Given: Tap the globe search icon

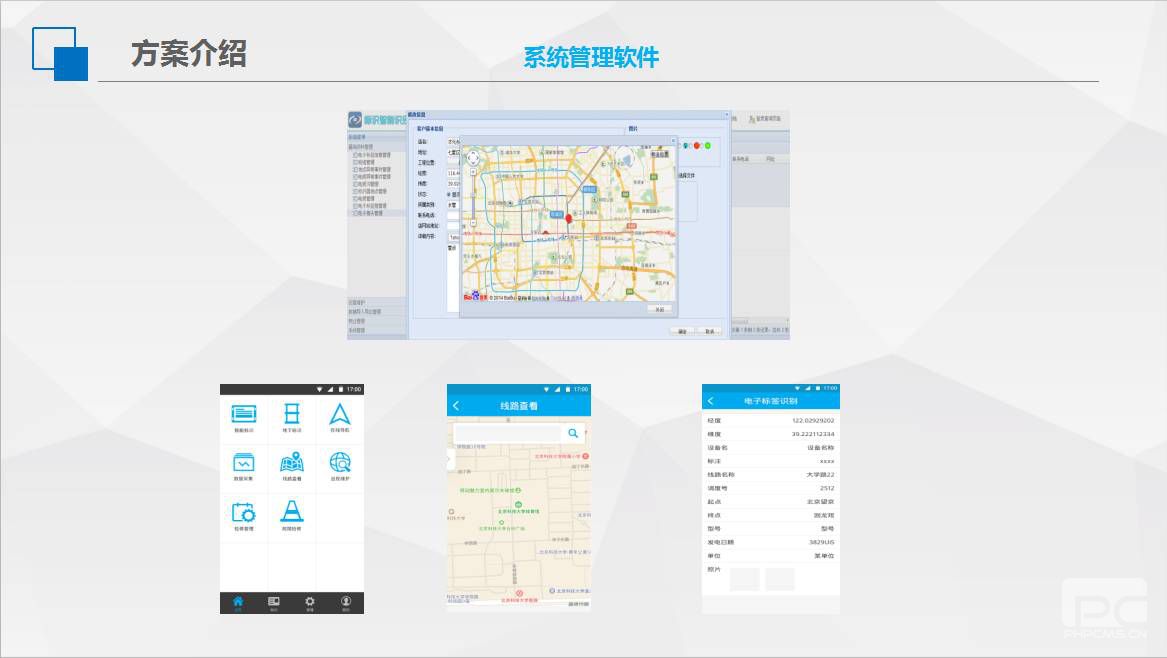Looking at the screenshot, I should point(340,463).
